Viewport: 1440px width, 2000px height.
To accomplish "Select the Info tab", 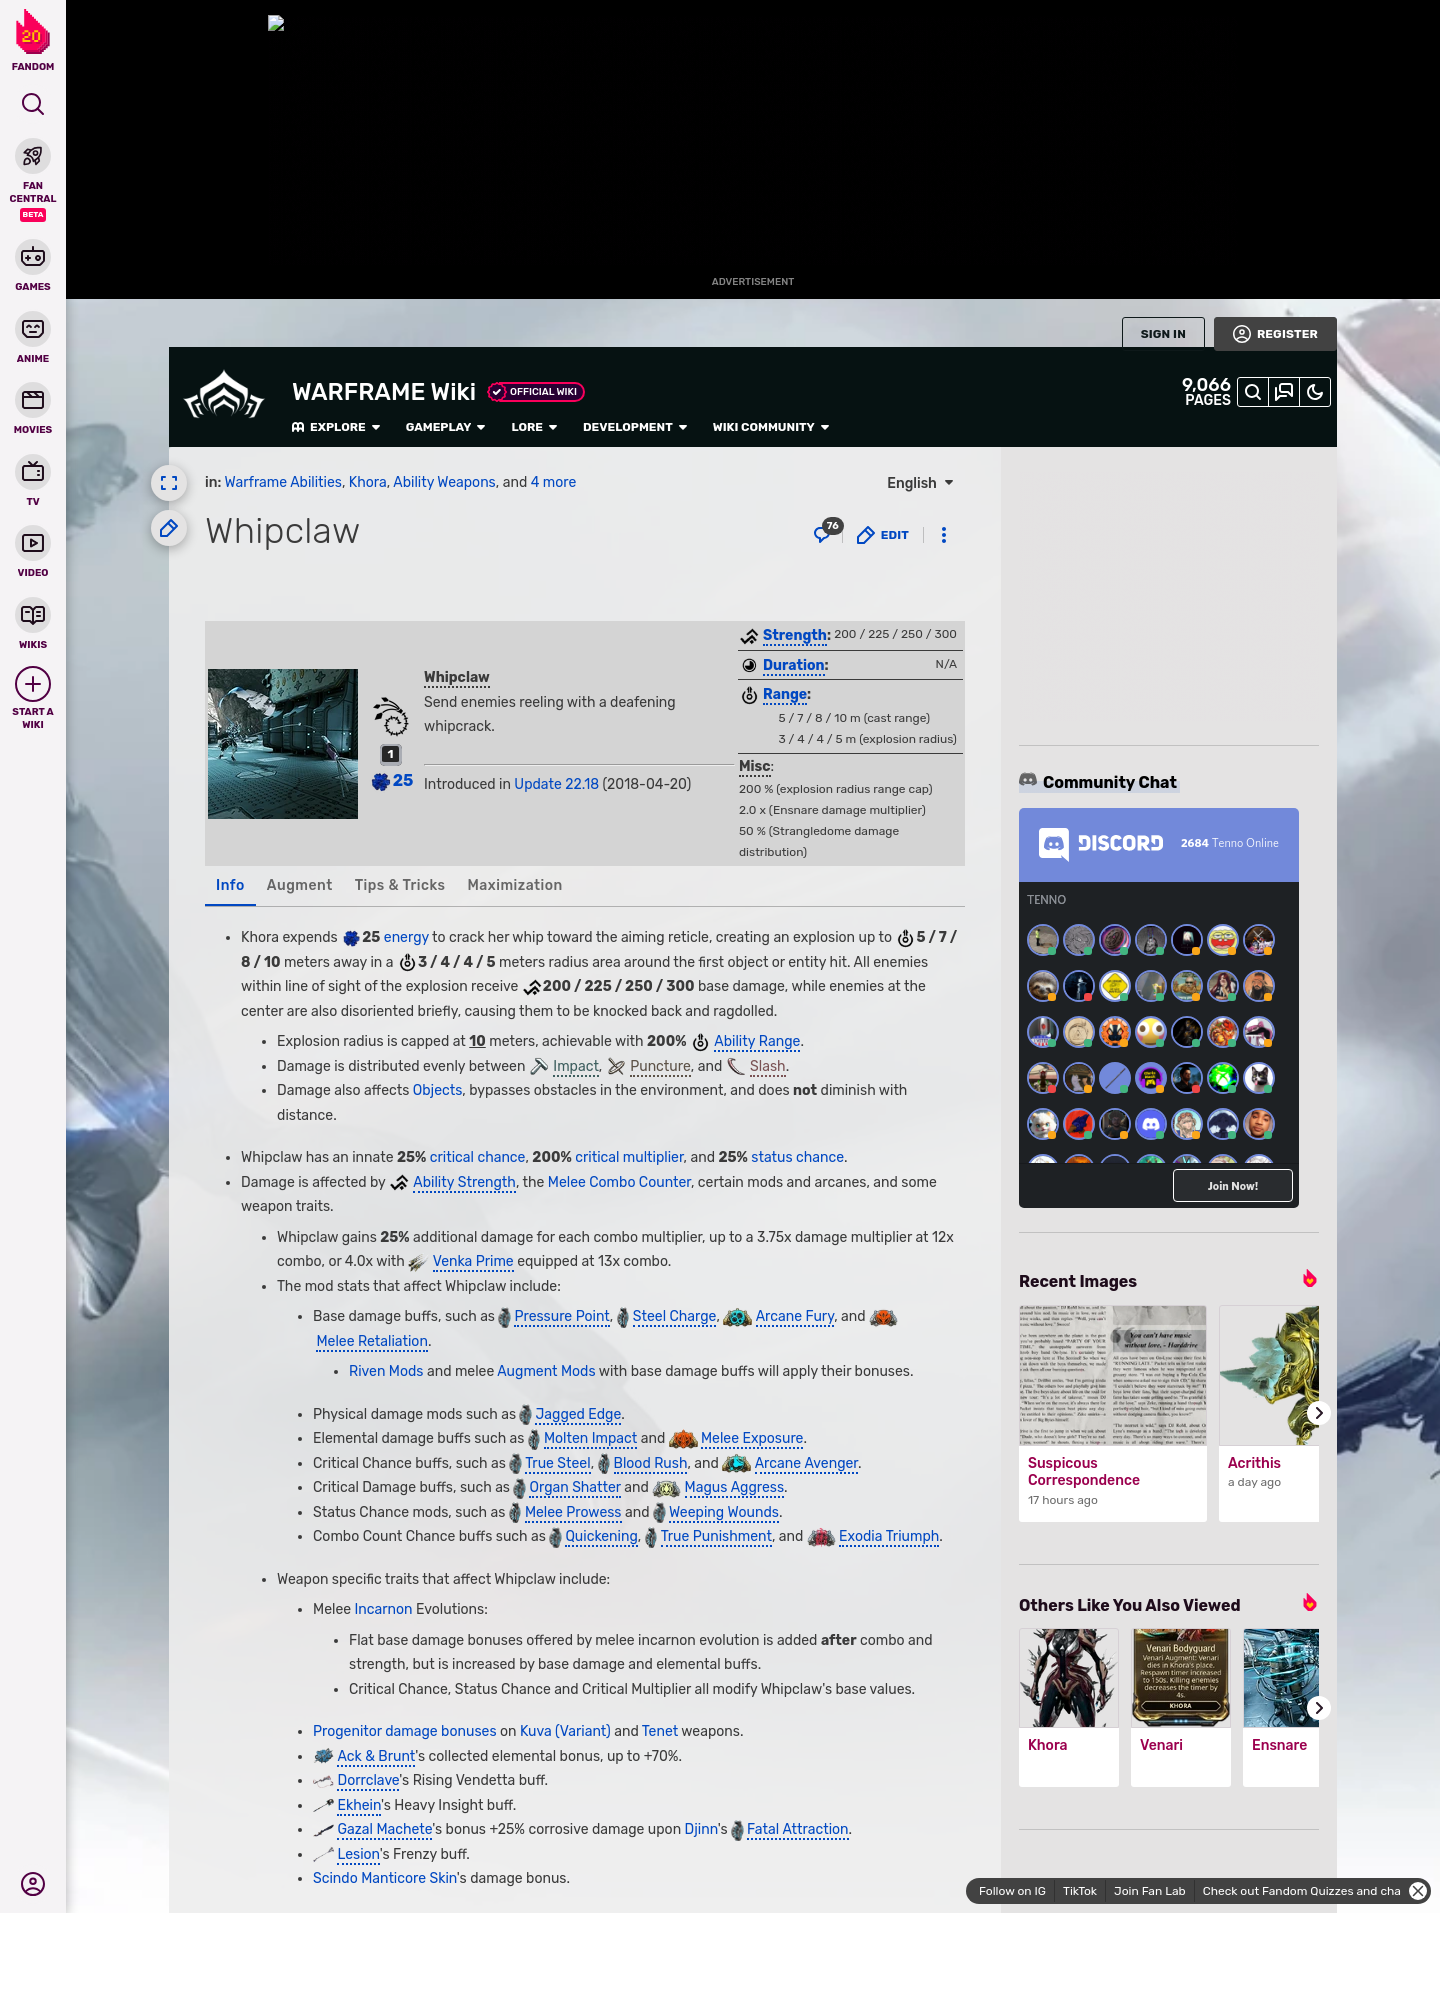I will (x=230, y=885).
